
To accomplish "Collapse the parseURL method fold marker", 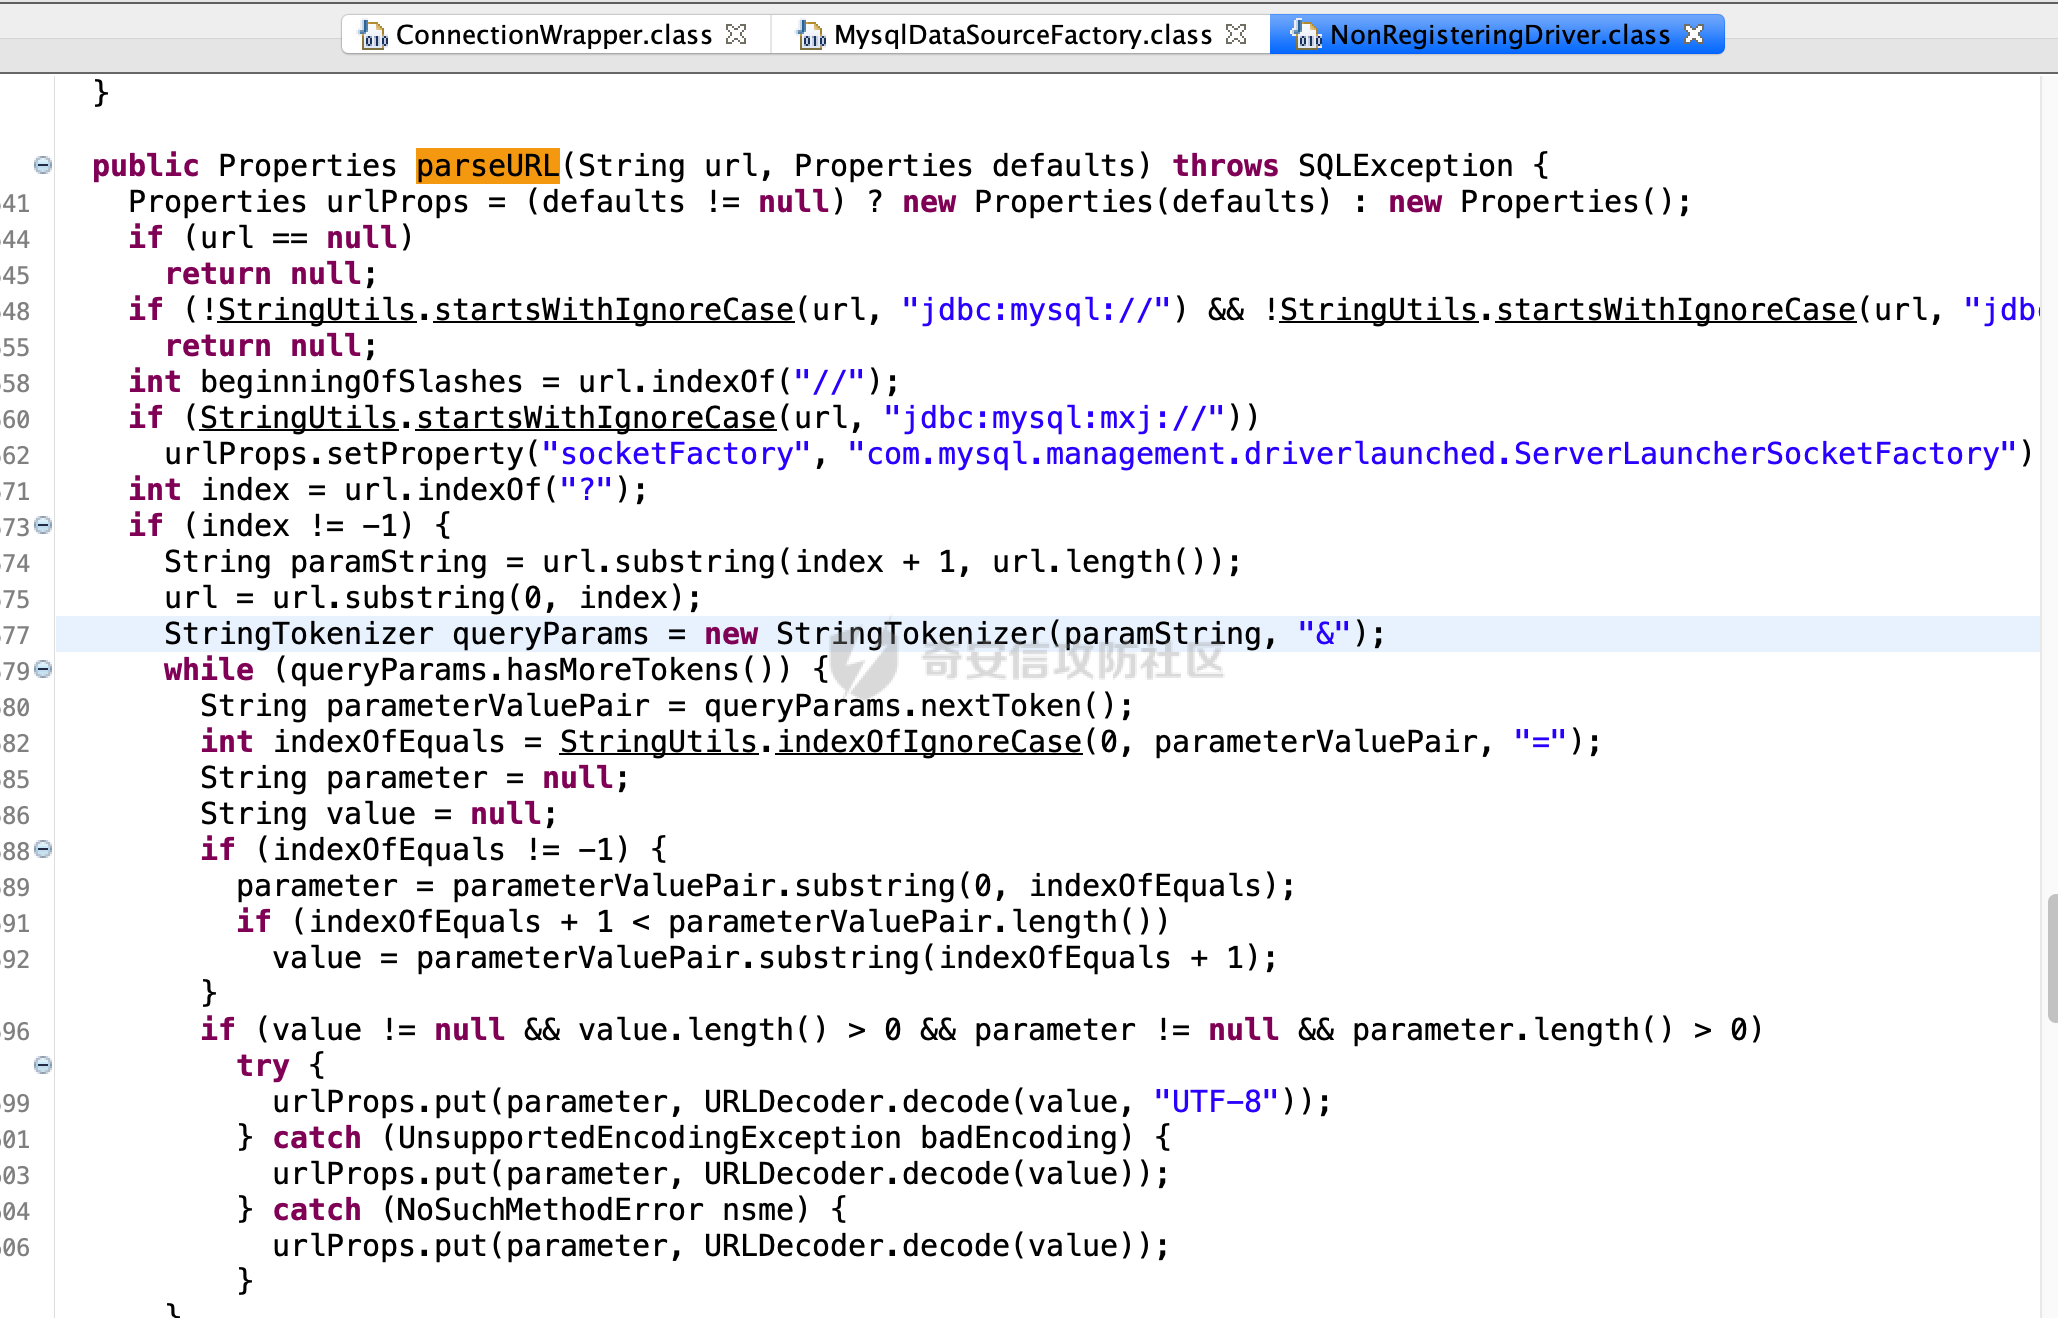I will pos(43,165).
